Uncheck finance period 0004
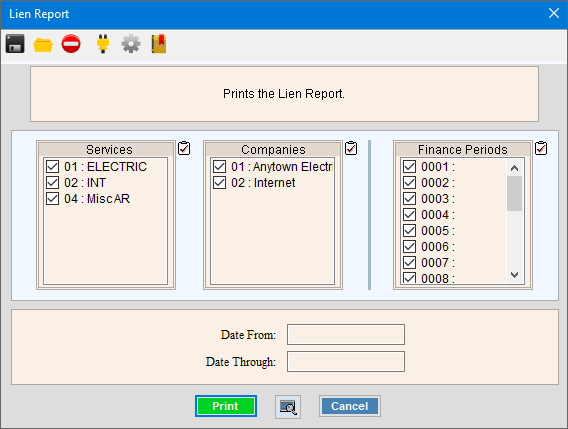The width and height of the screenshot is (568, 429). (409, 214)
